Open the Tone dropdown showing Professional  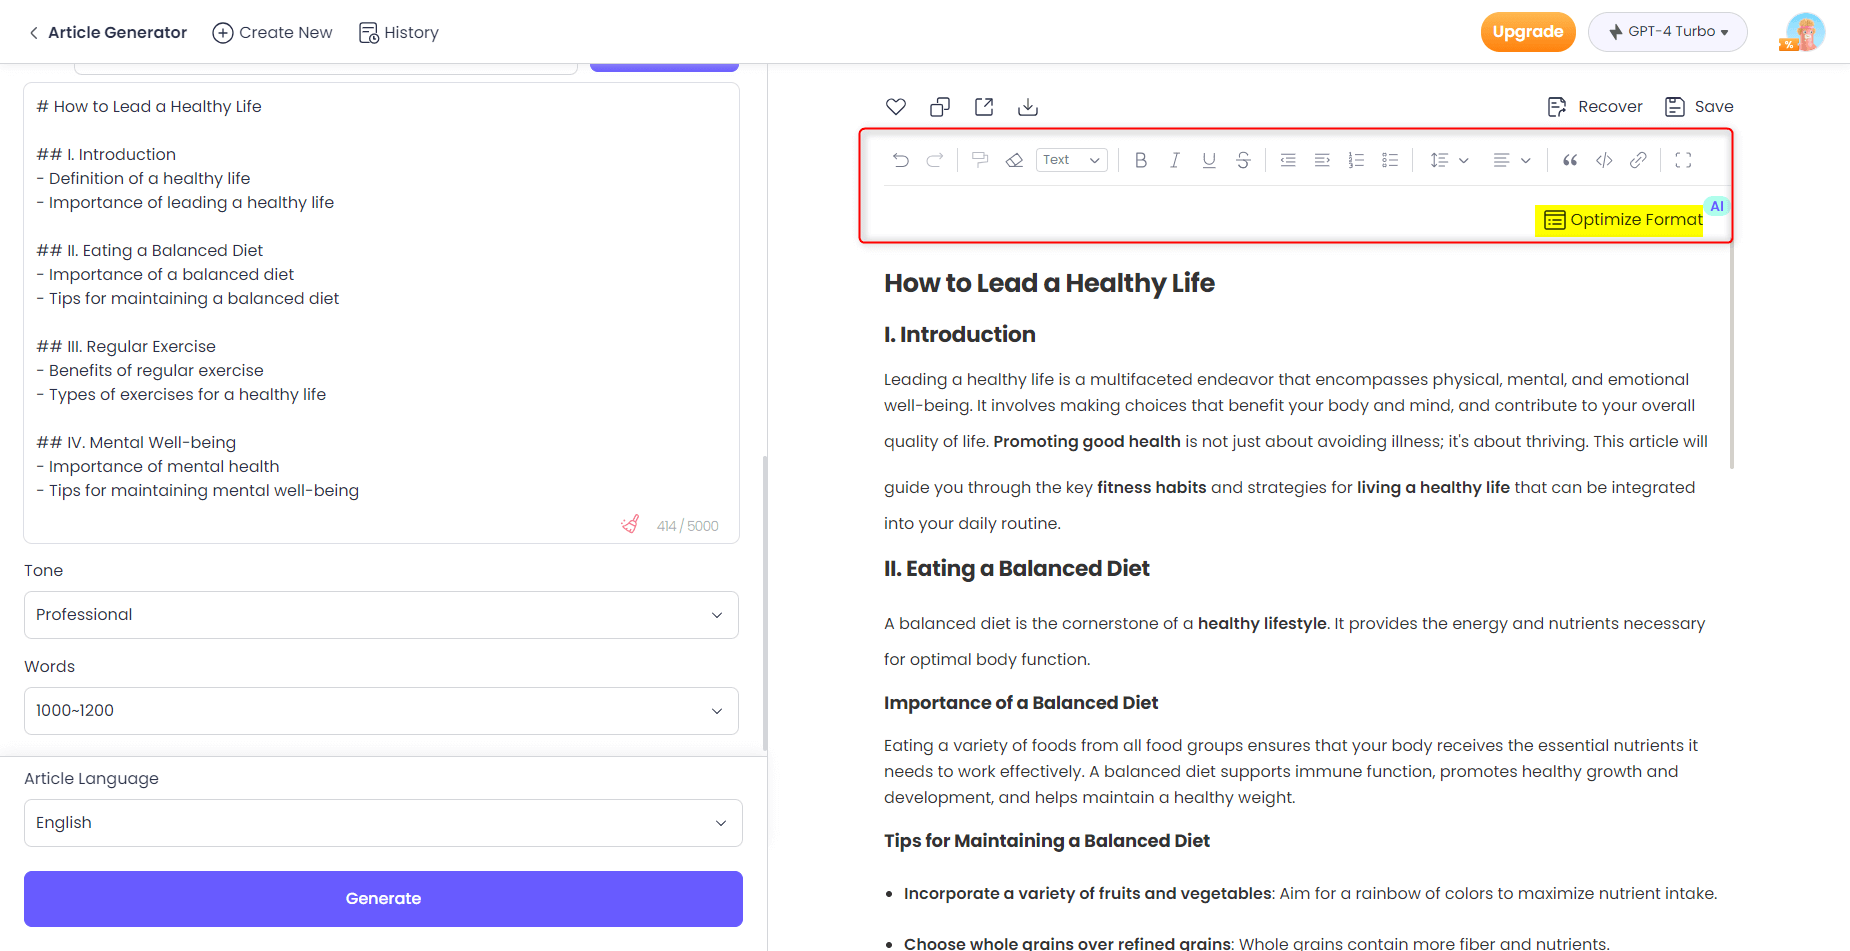pyautogui.click(x=381, y=615)
